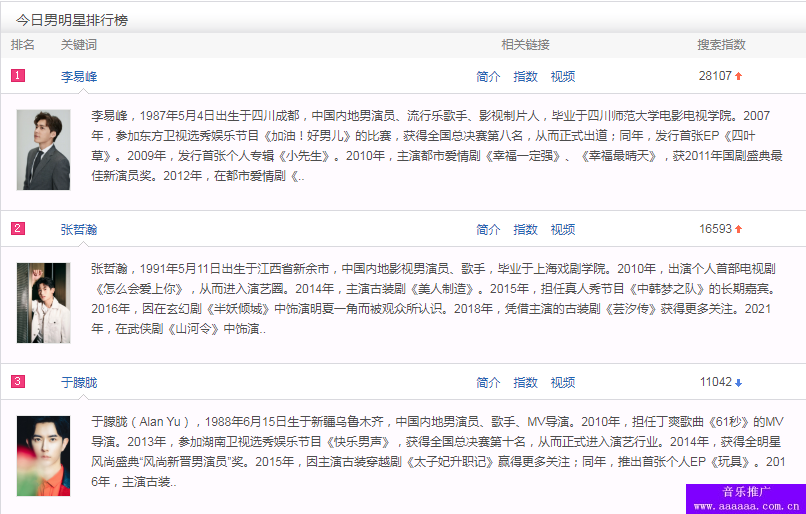The image size is (806, 514).
Task: Open 指数 link for 李易峰
Action: tap(525, 77)
